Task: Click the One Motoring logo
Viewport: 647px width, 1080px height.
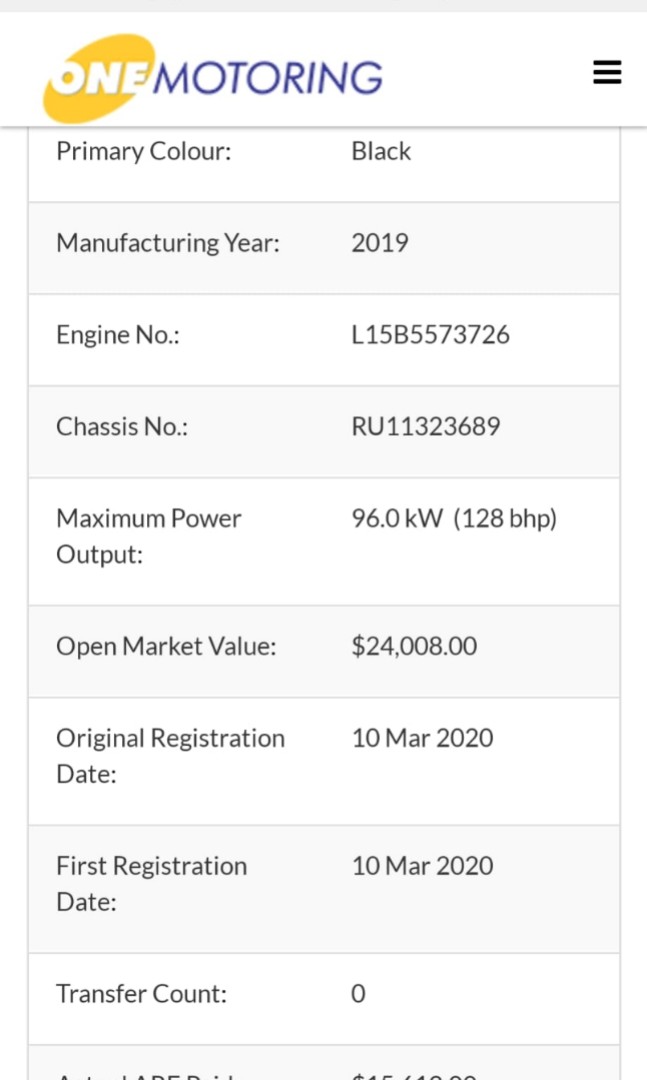Action: coord(213,78)
